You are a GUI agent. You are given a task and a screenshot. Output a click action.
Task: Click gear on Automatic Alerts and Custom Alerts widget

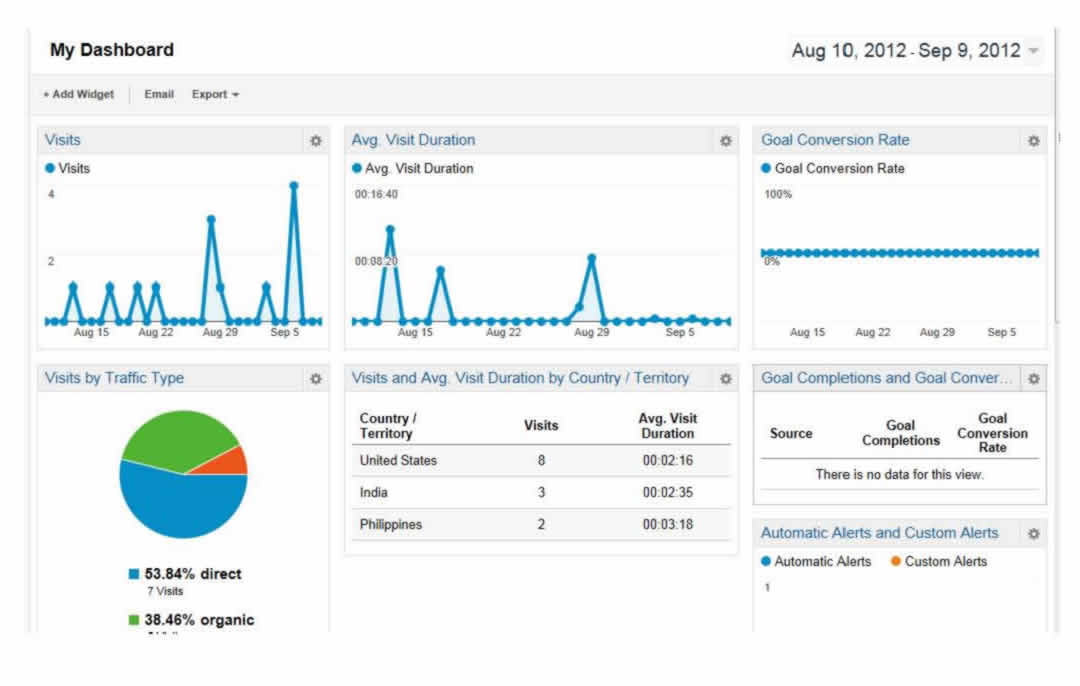[1034, 534]
